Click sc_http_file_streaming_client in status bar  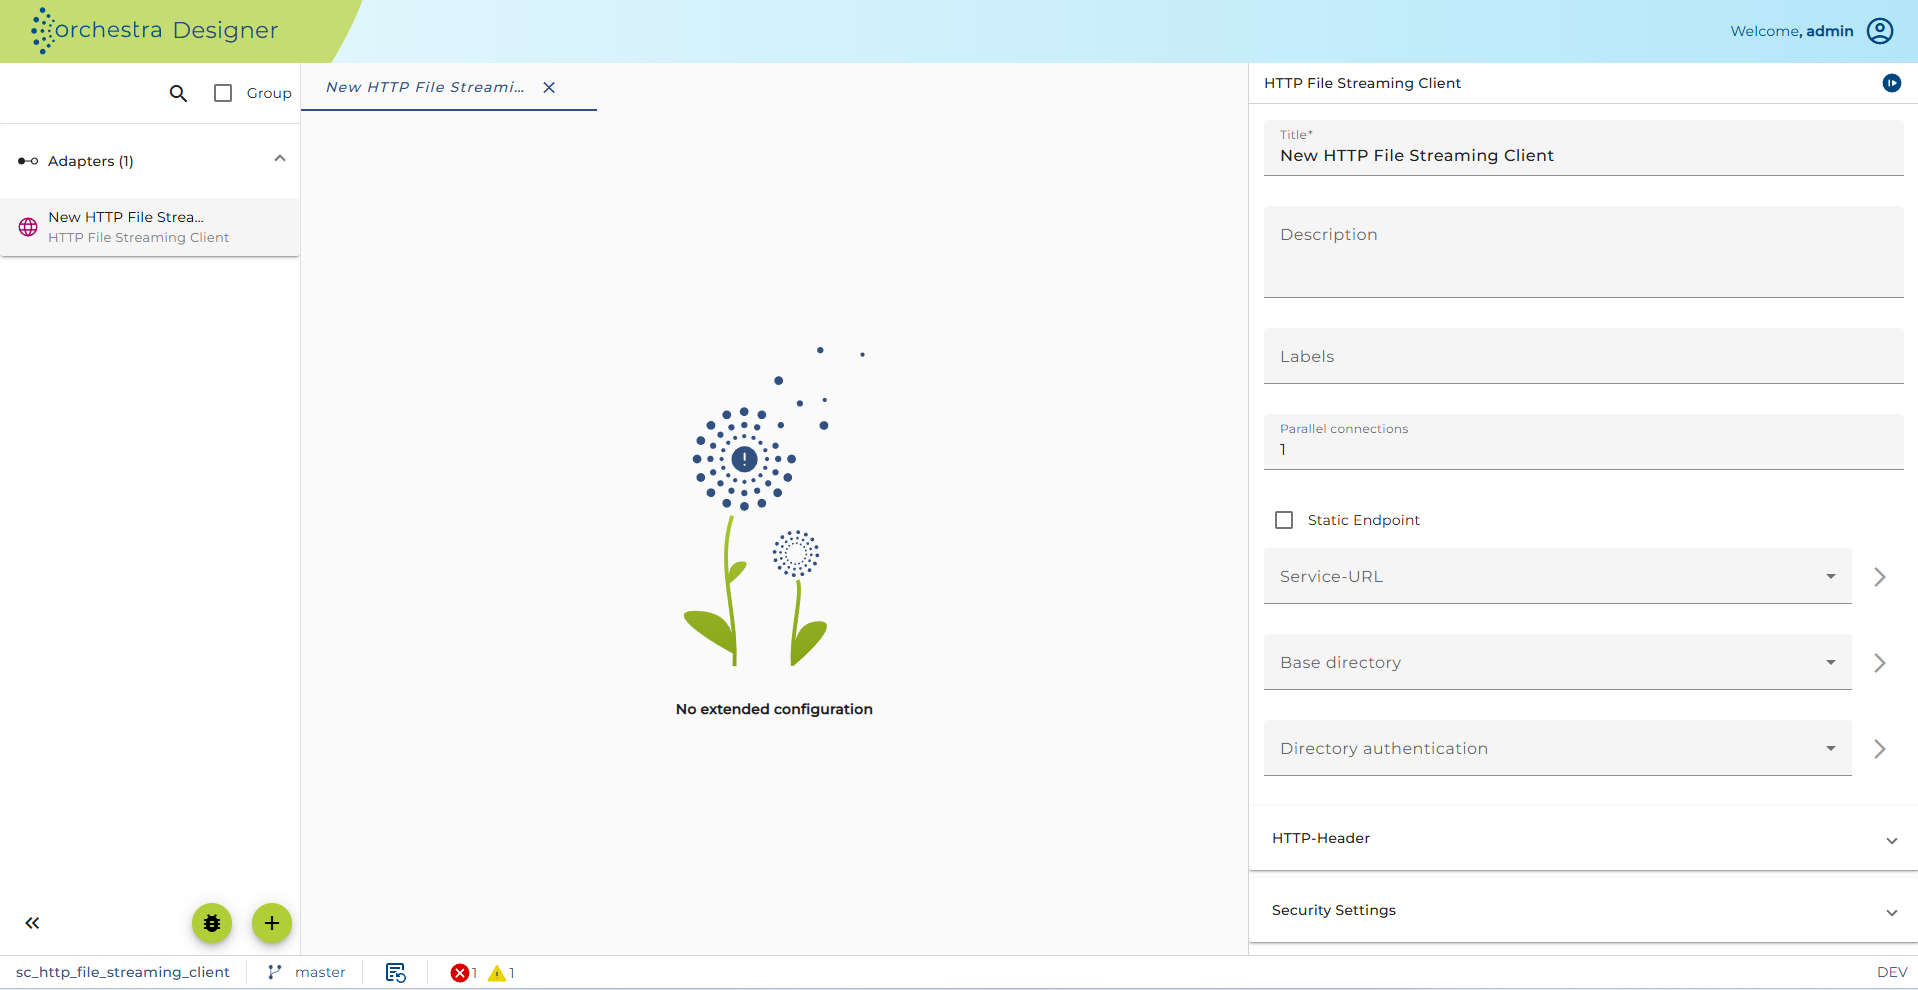pos(123,972)
